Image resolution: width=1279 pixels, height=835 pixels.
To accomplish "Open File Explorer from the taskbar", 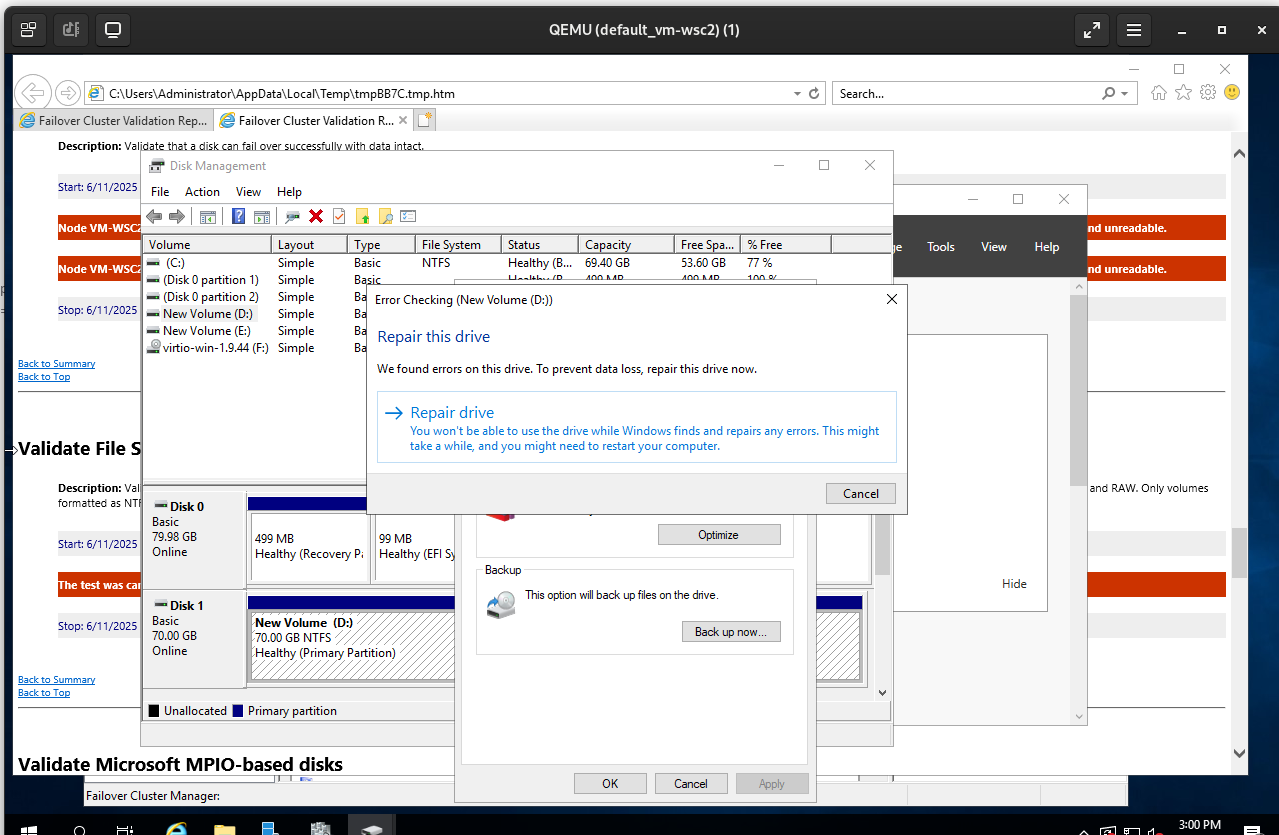I will pos(224,829).
